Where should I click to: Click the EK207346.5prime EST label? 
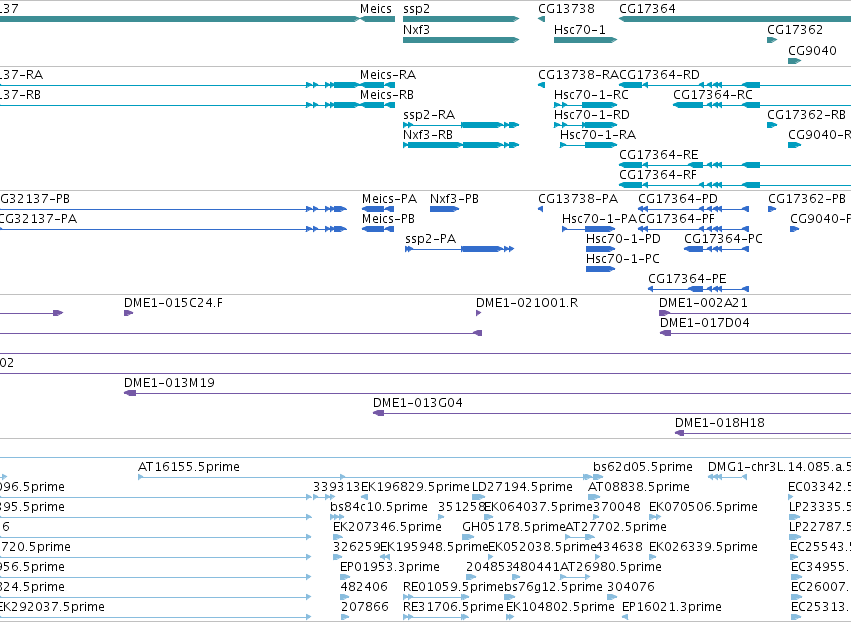click(387, 527)
